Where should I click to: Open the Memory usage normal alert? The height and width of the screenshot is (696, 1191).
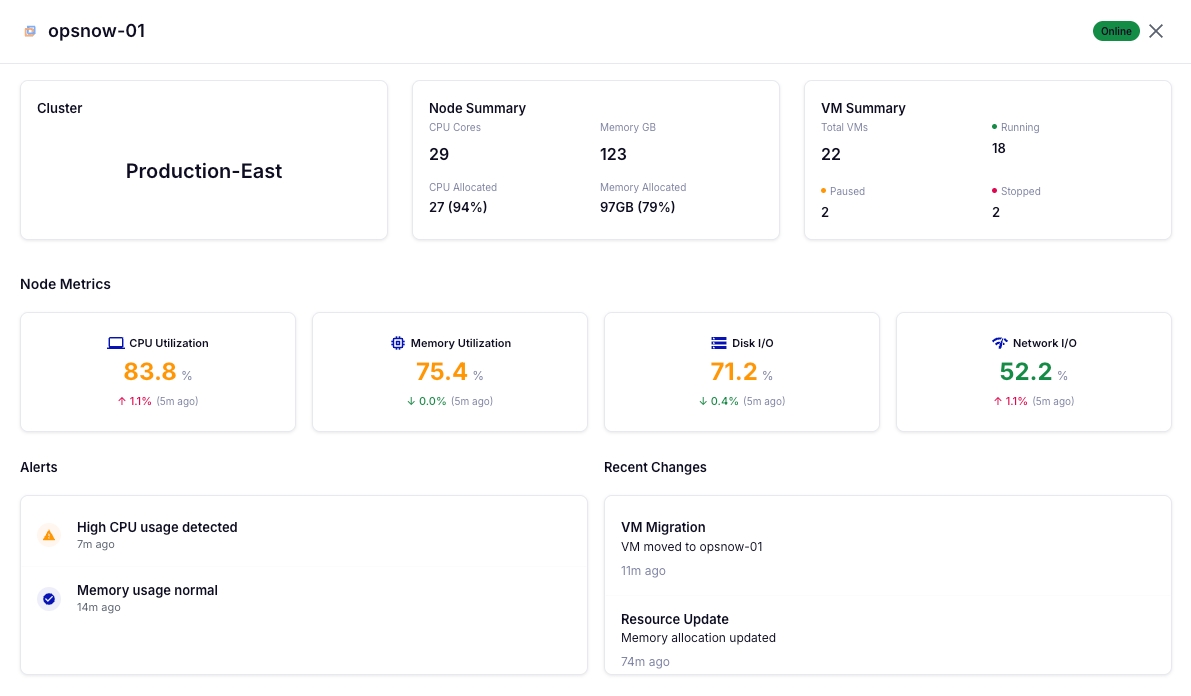[147, 590]
